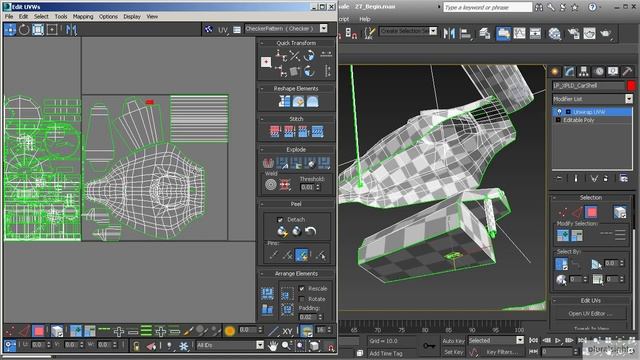Click the Pack Custom icon in Arrange Elements
The width and height of the screenshot is (640, 360).
[x=267, y=293]
